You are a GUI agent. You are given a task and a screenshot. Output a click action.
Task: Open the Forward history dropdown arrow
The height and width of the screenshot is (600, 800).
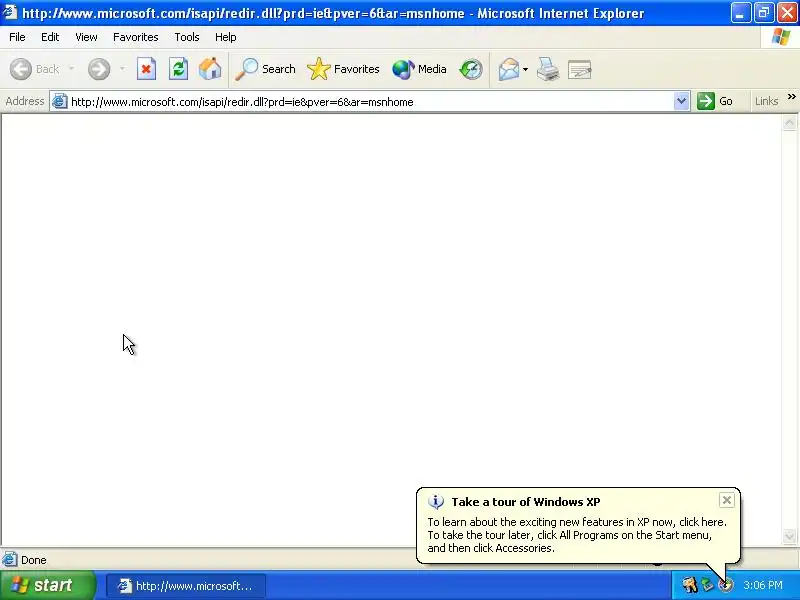[122, 69]
